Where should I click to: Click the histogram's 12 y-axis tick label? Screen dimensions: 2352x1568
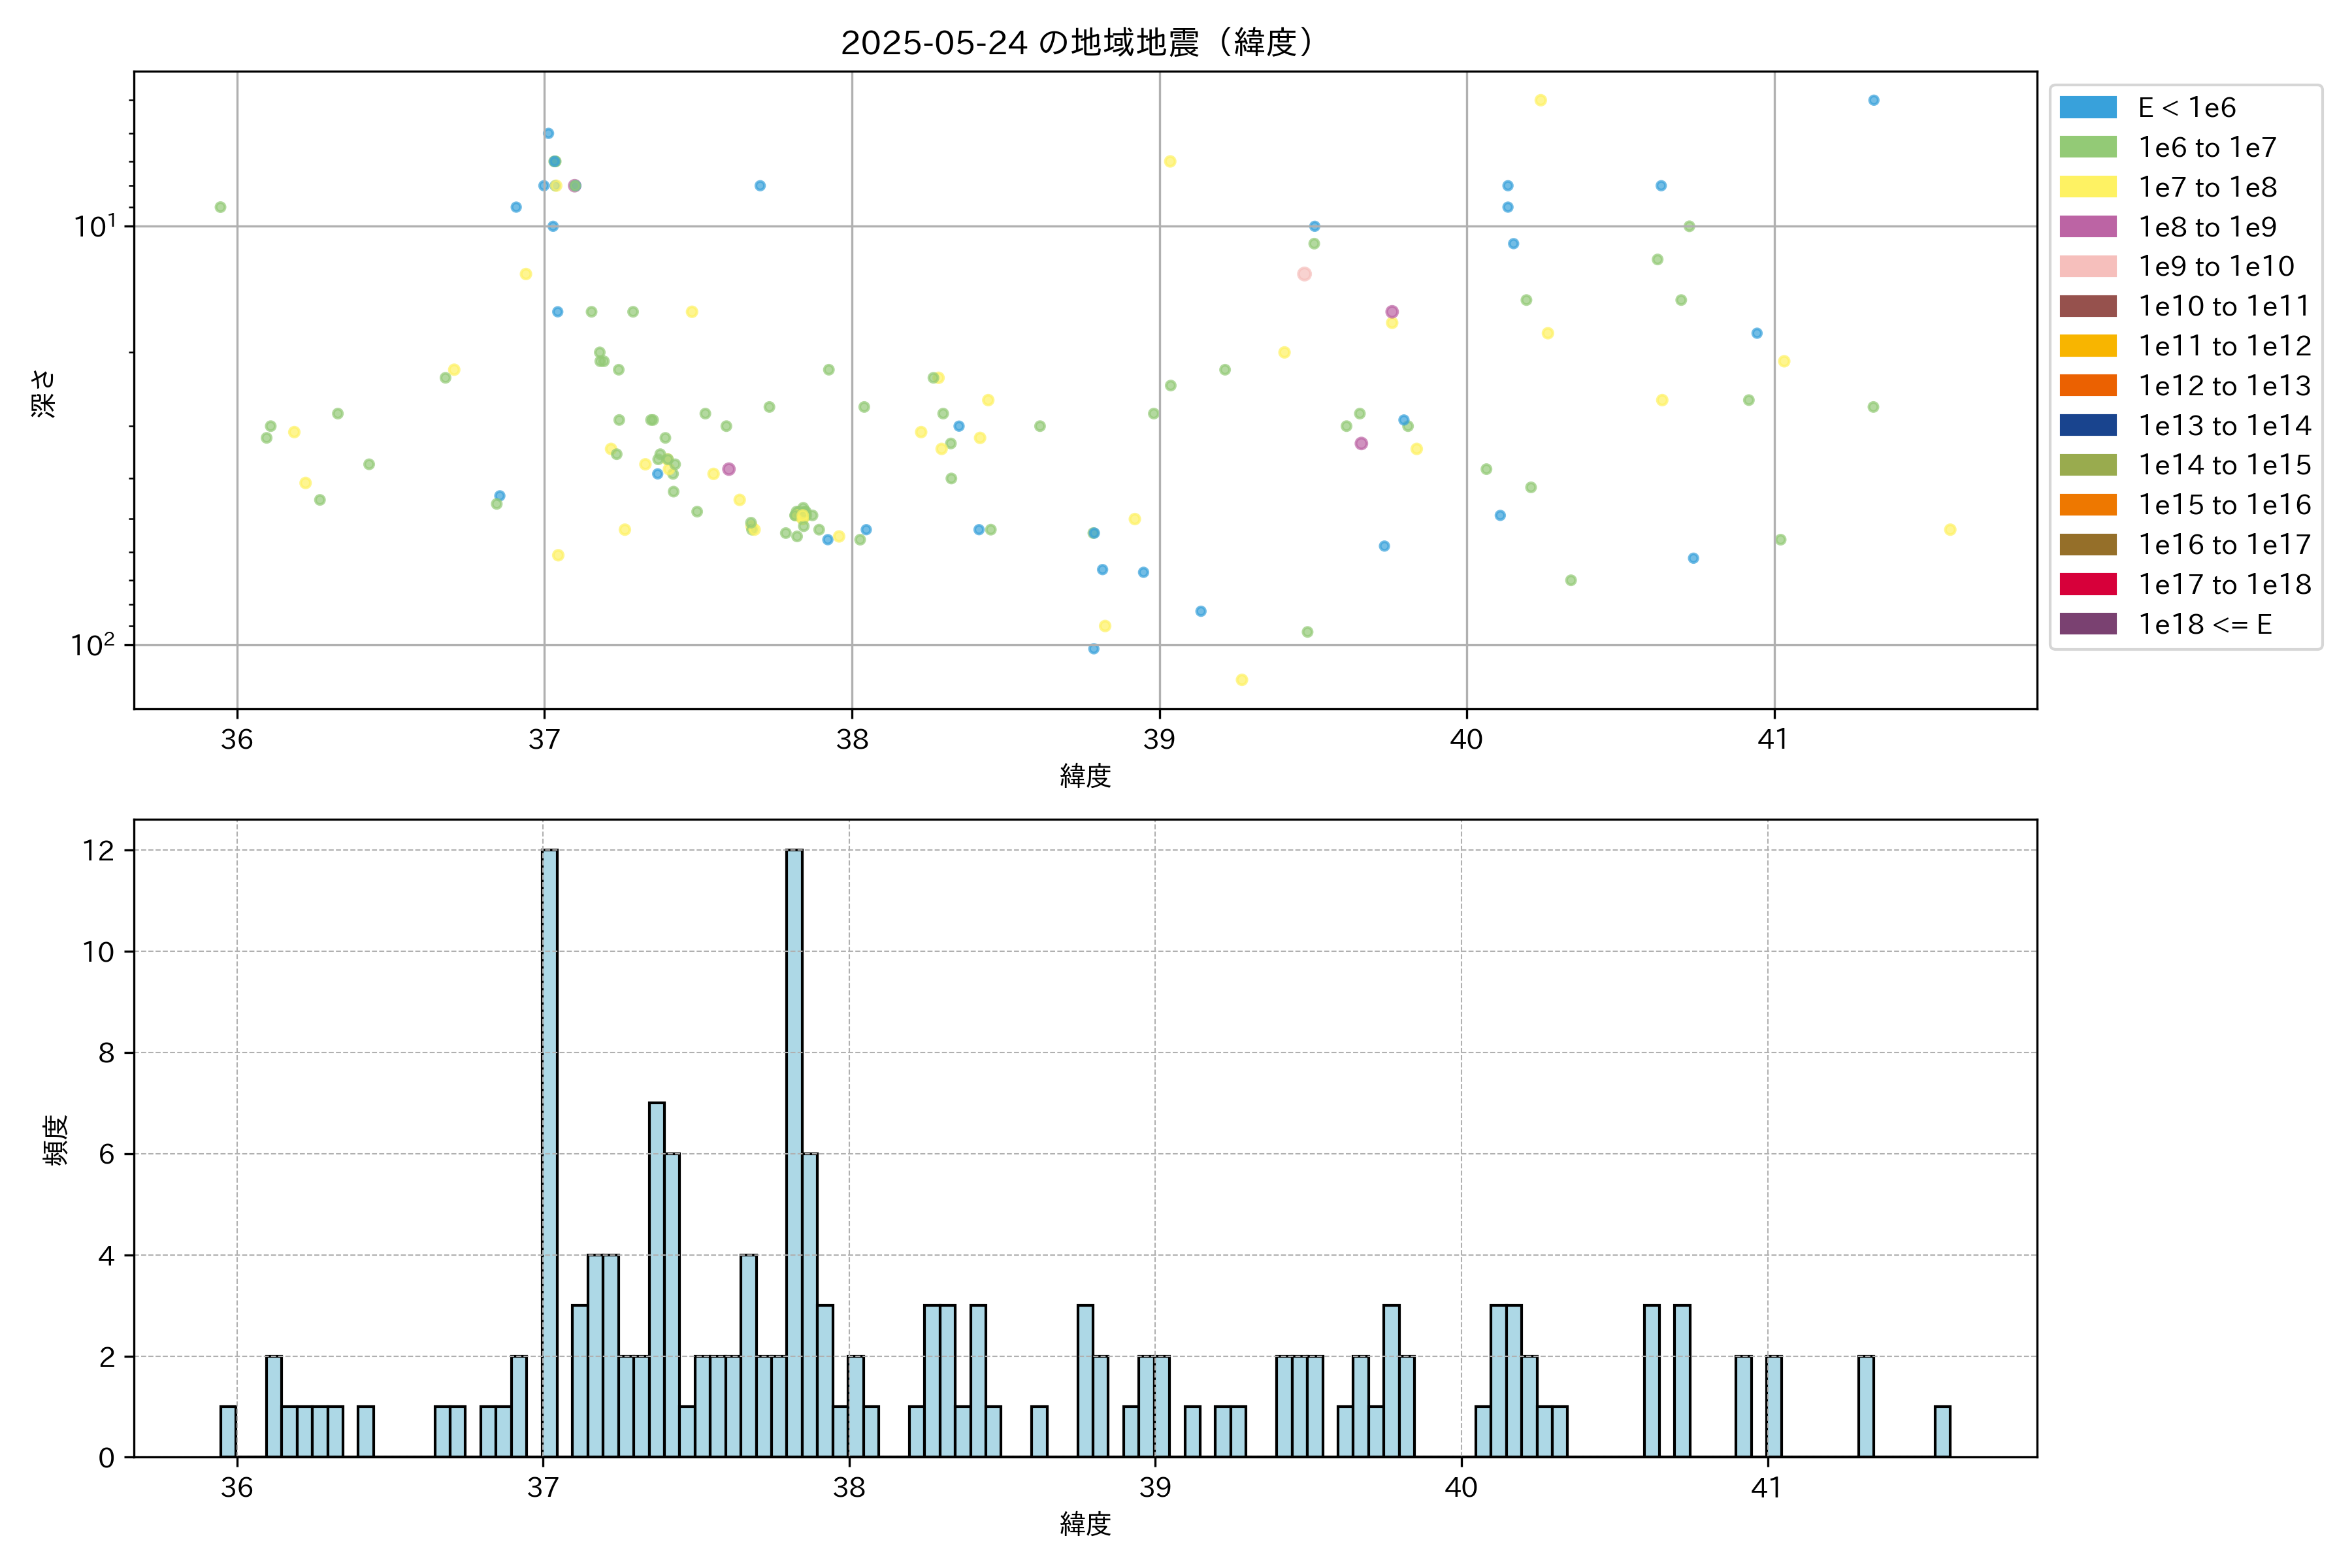pos(98,851)
